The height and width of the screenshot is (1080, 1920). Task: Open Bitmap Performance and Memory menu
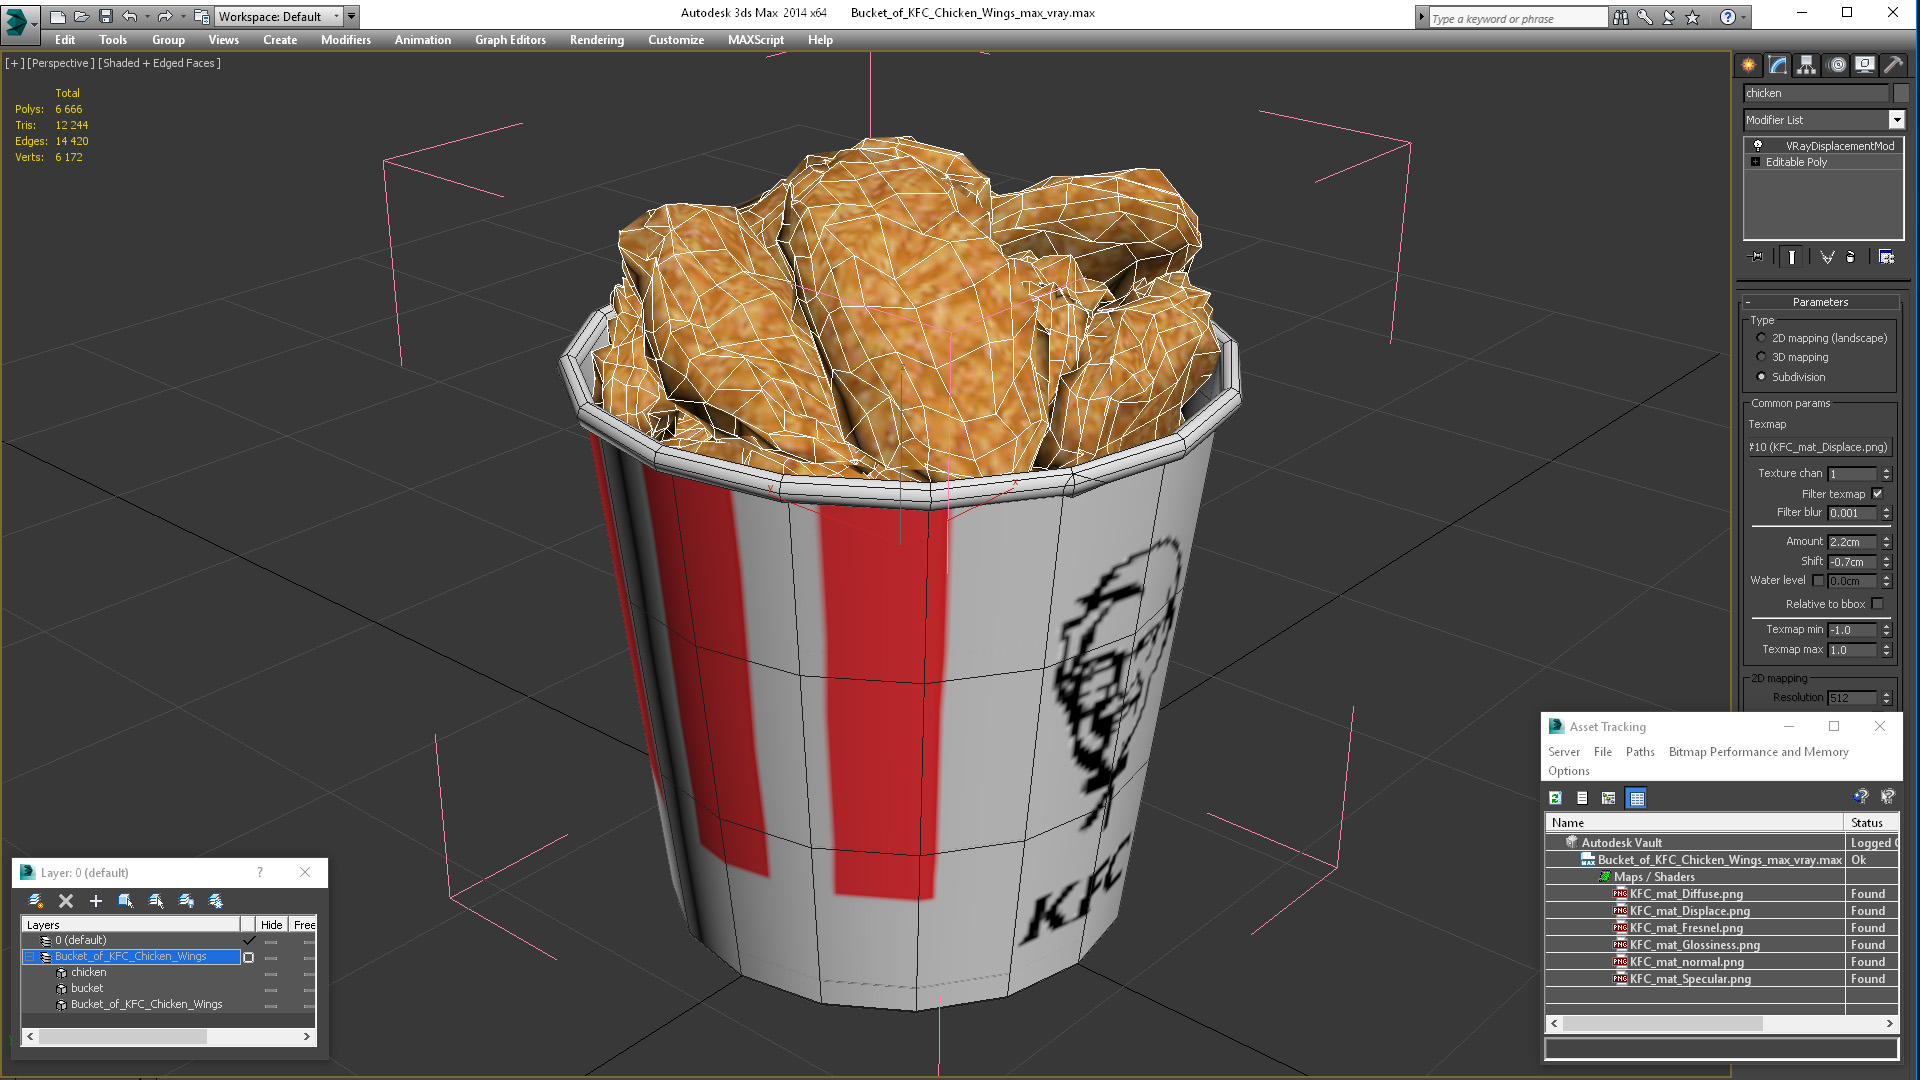1758,752
